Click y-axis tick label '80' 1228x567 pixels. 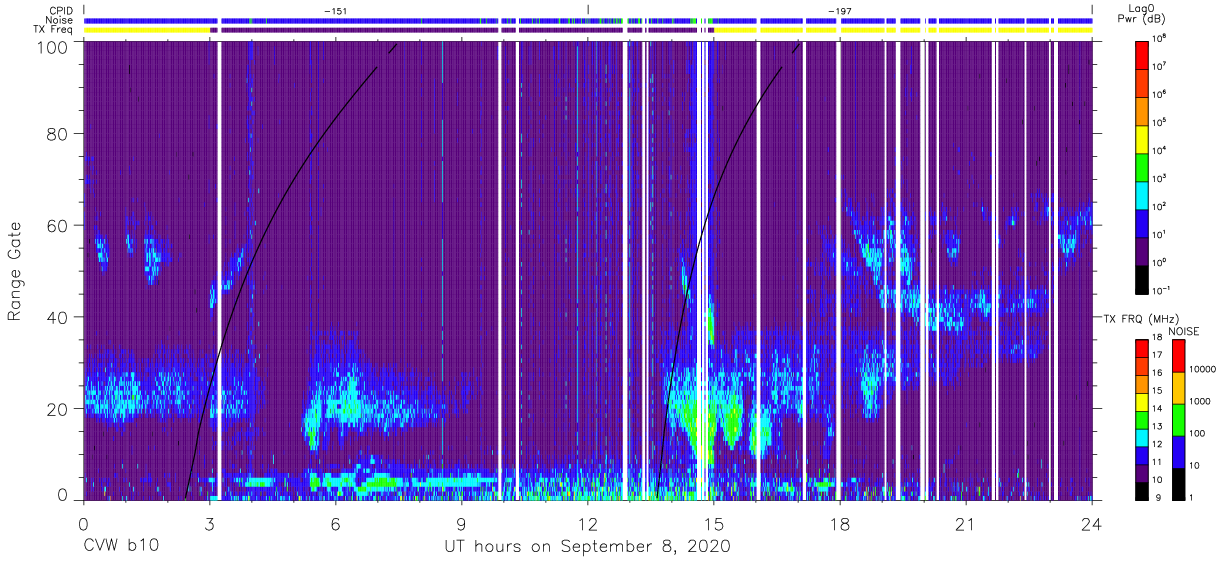[57, 134]
